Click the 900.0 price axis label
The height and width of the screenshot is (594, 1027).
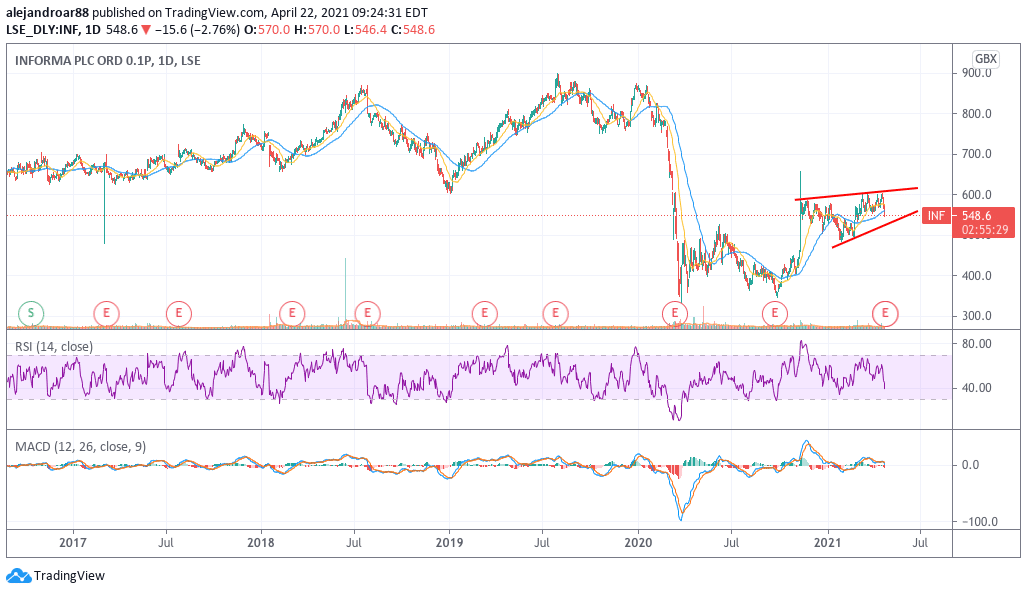point(977,73)
